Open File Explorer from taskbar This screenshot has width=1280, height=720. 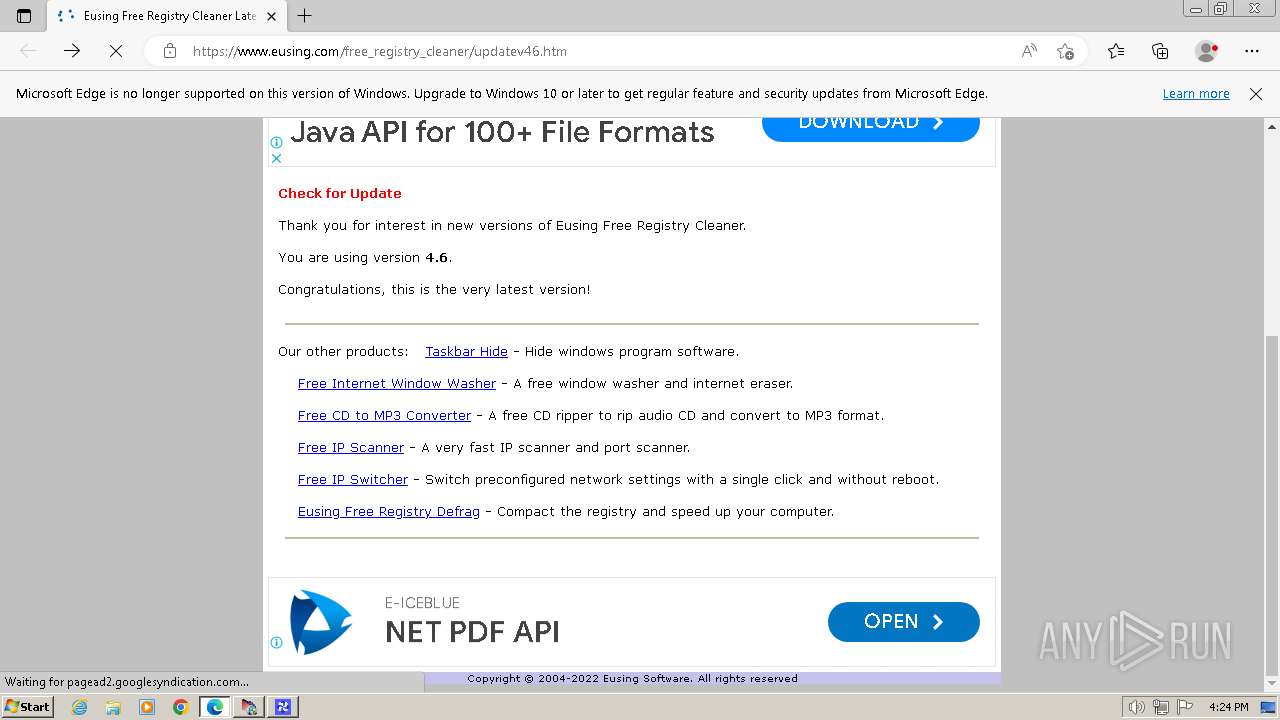[x=113, y=707]
